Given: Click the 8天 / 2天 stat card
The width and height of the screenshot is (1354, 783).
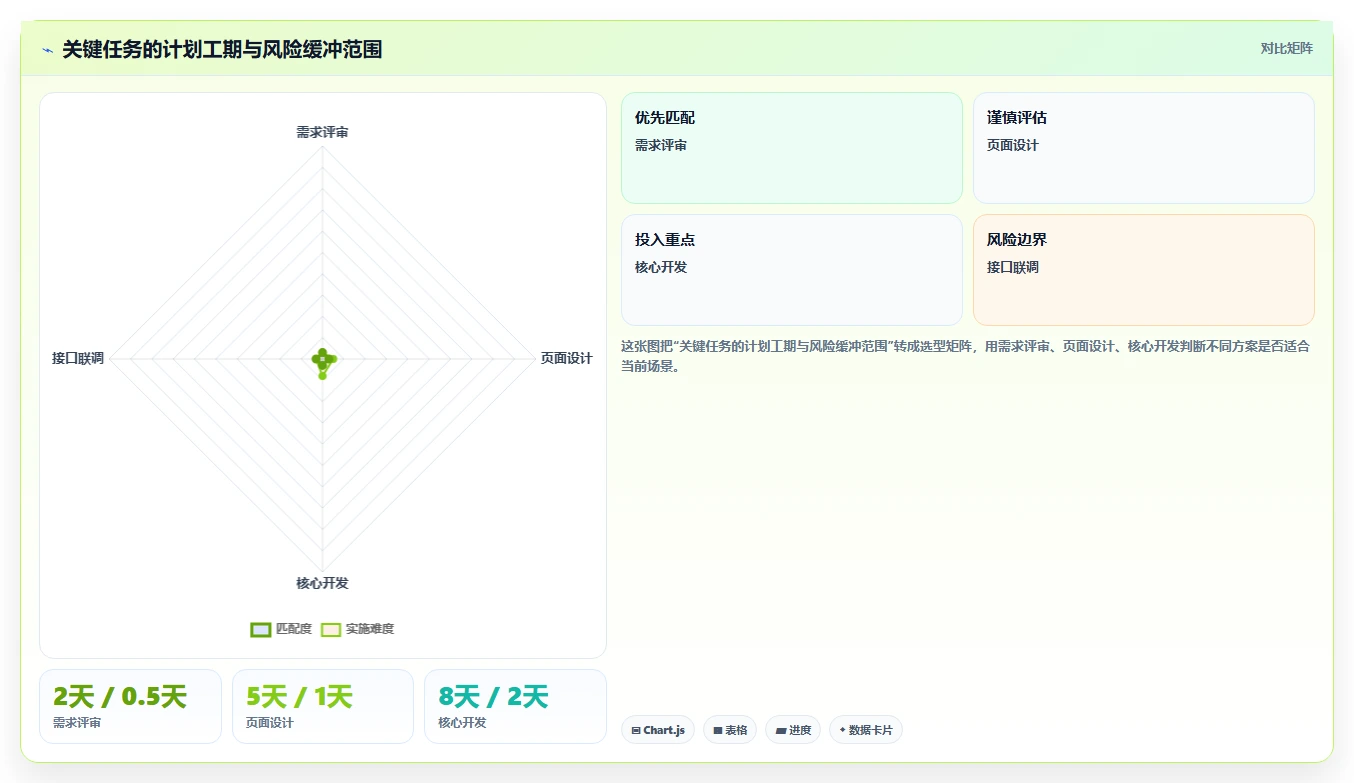Looking at the screenshot, I should point(515,706).
